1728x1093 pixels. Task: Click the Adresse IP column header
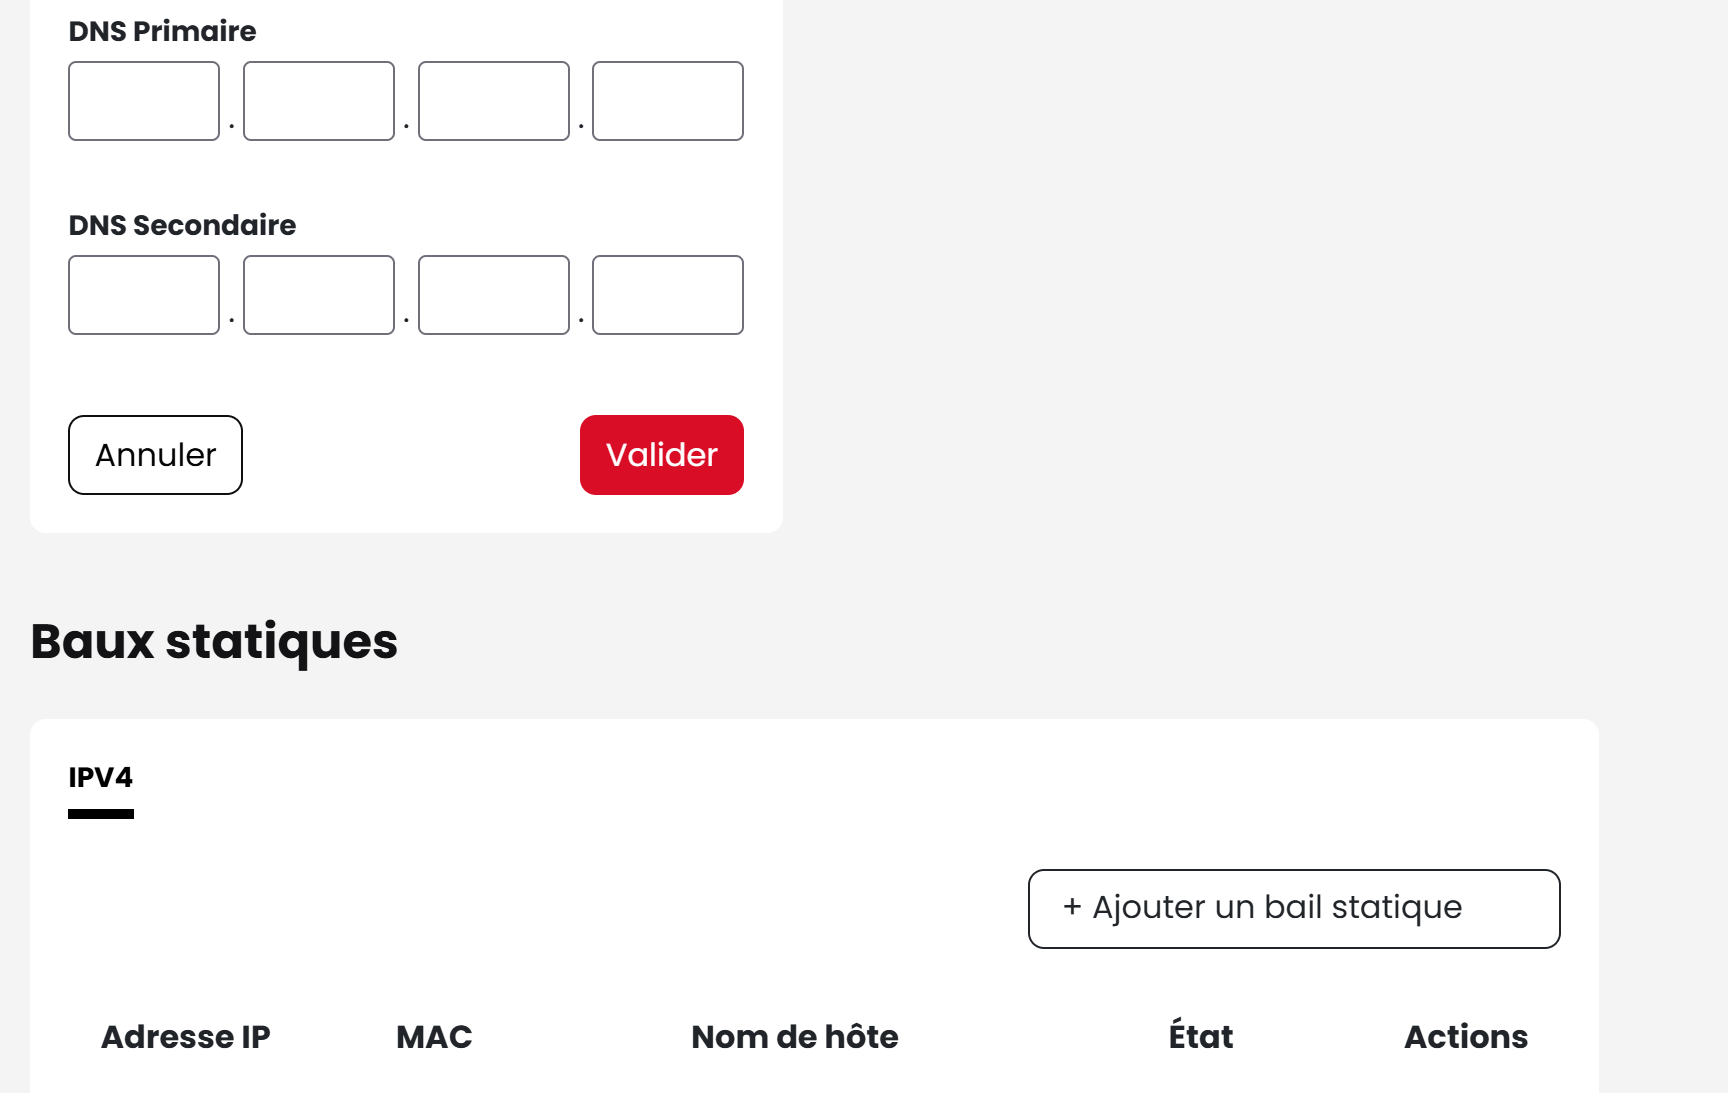click(x=186, y=1037)
